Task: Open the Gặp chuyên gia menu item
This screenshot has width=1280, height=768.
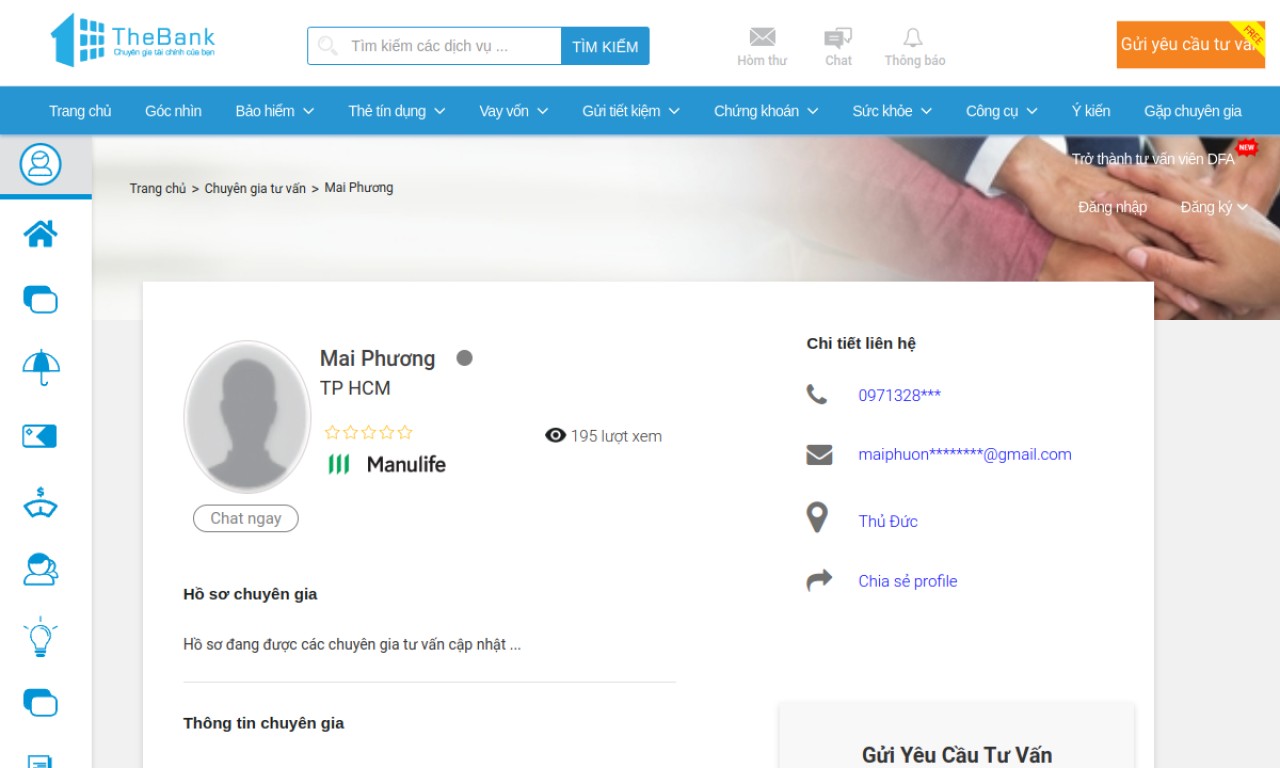Action: 1193,111
